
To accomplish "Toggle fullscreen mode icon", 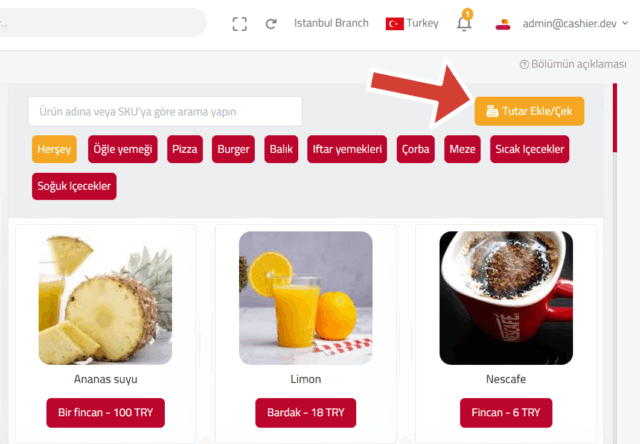I will pos(240,24).
